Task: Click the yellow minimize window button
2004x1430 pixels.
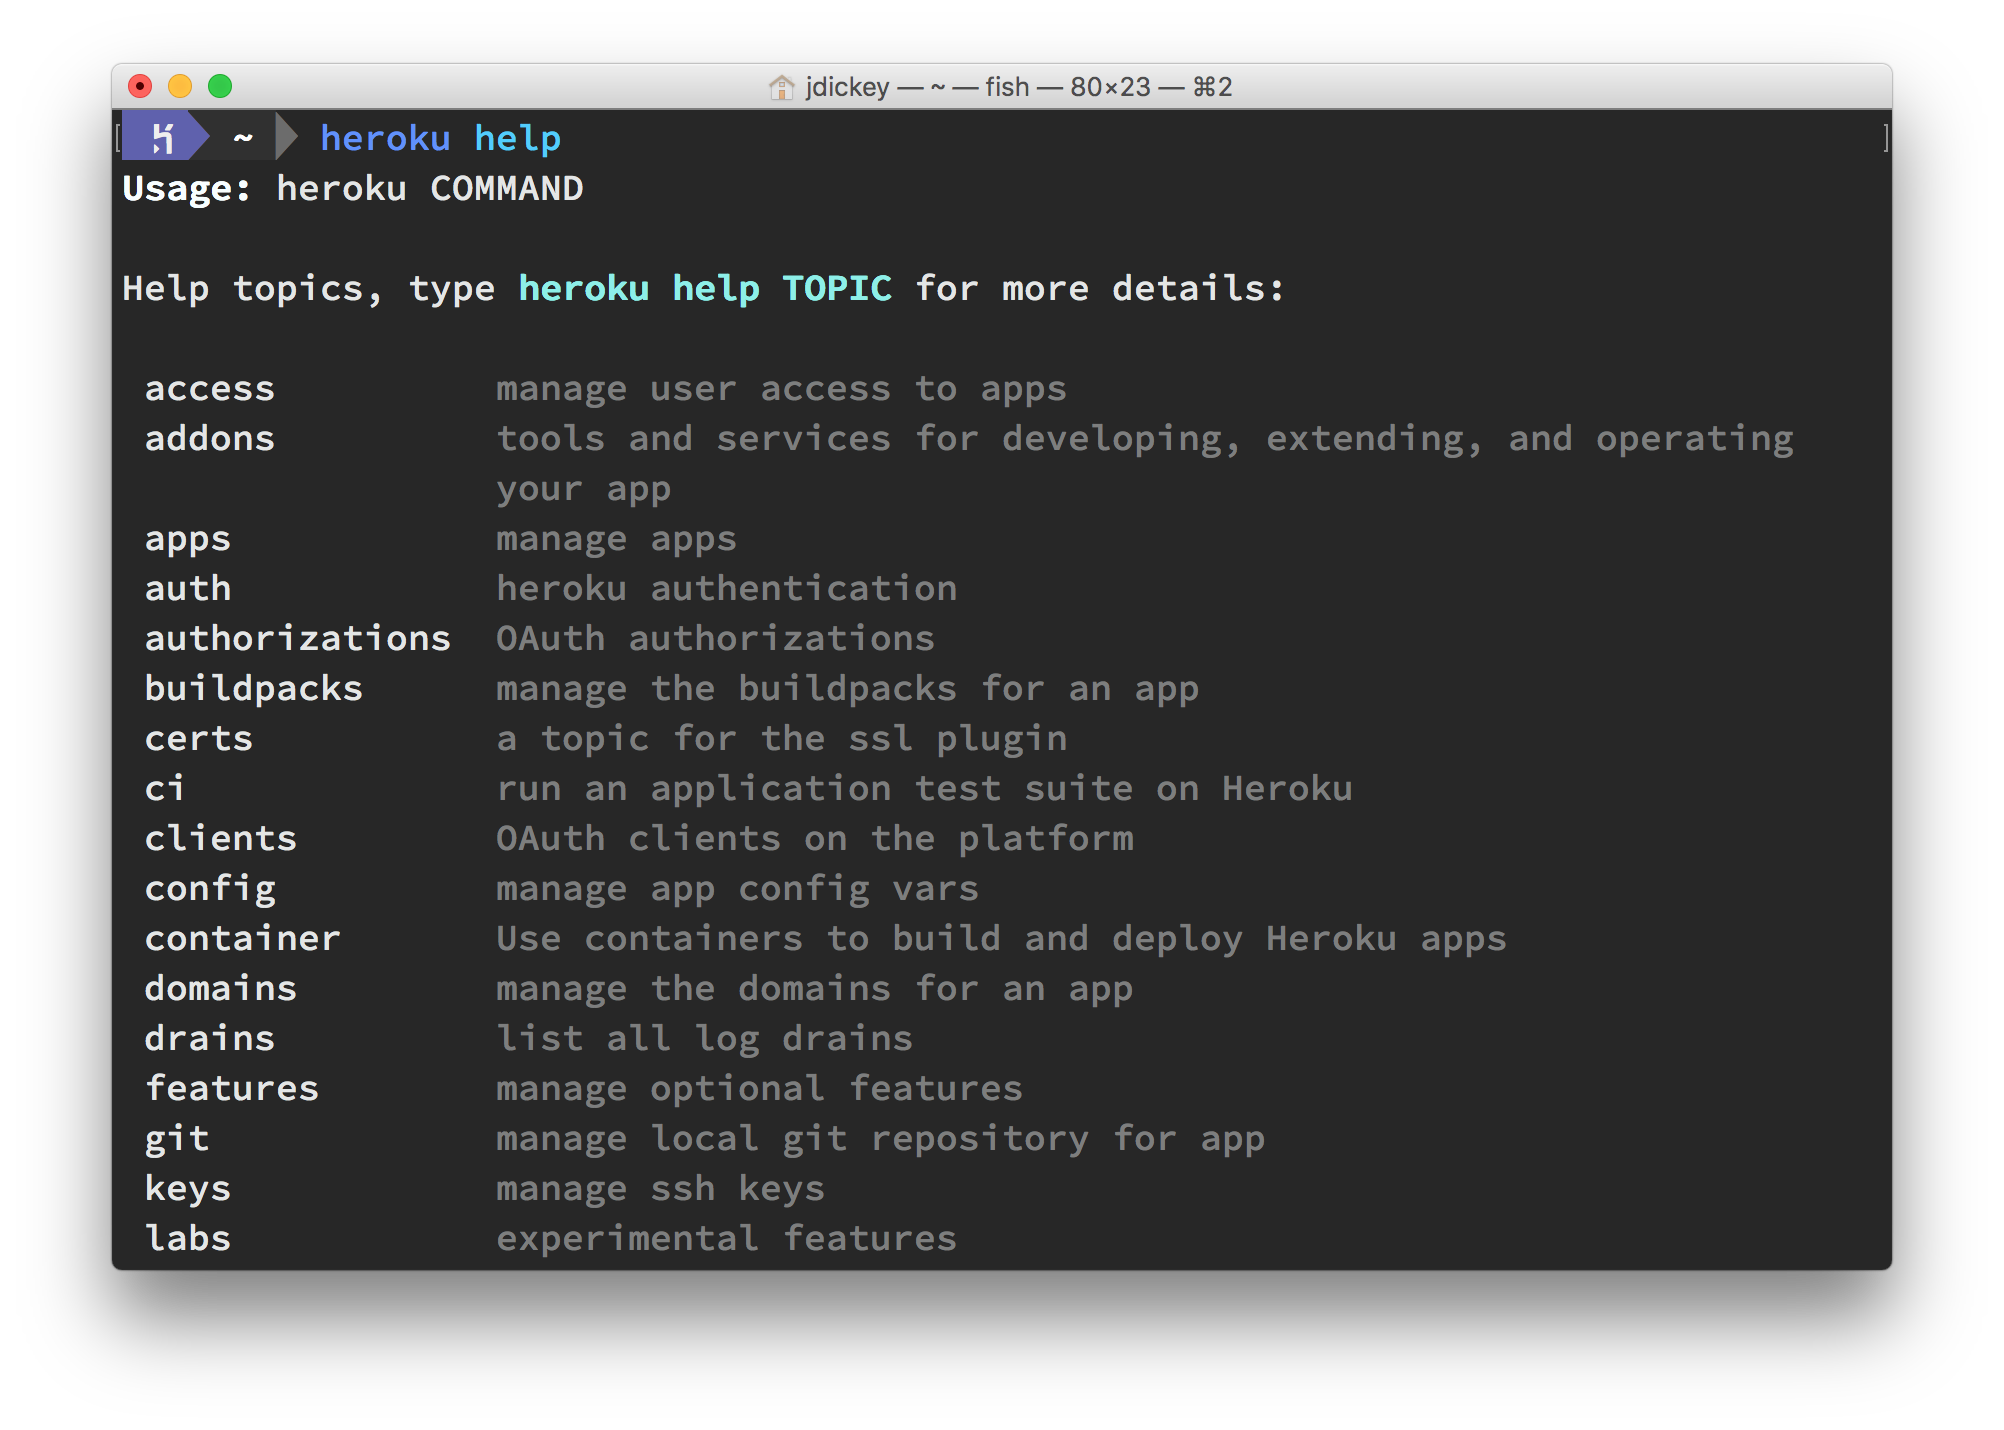Action: click(180, 86)
